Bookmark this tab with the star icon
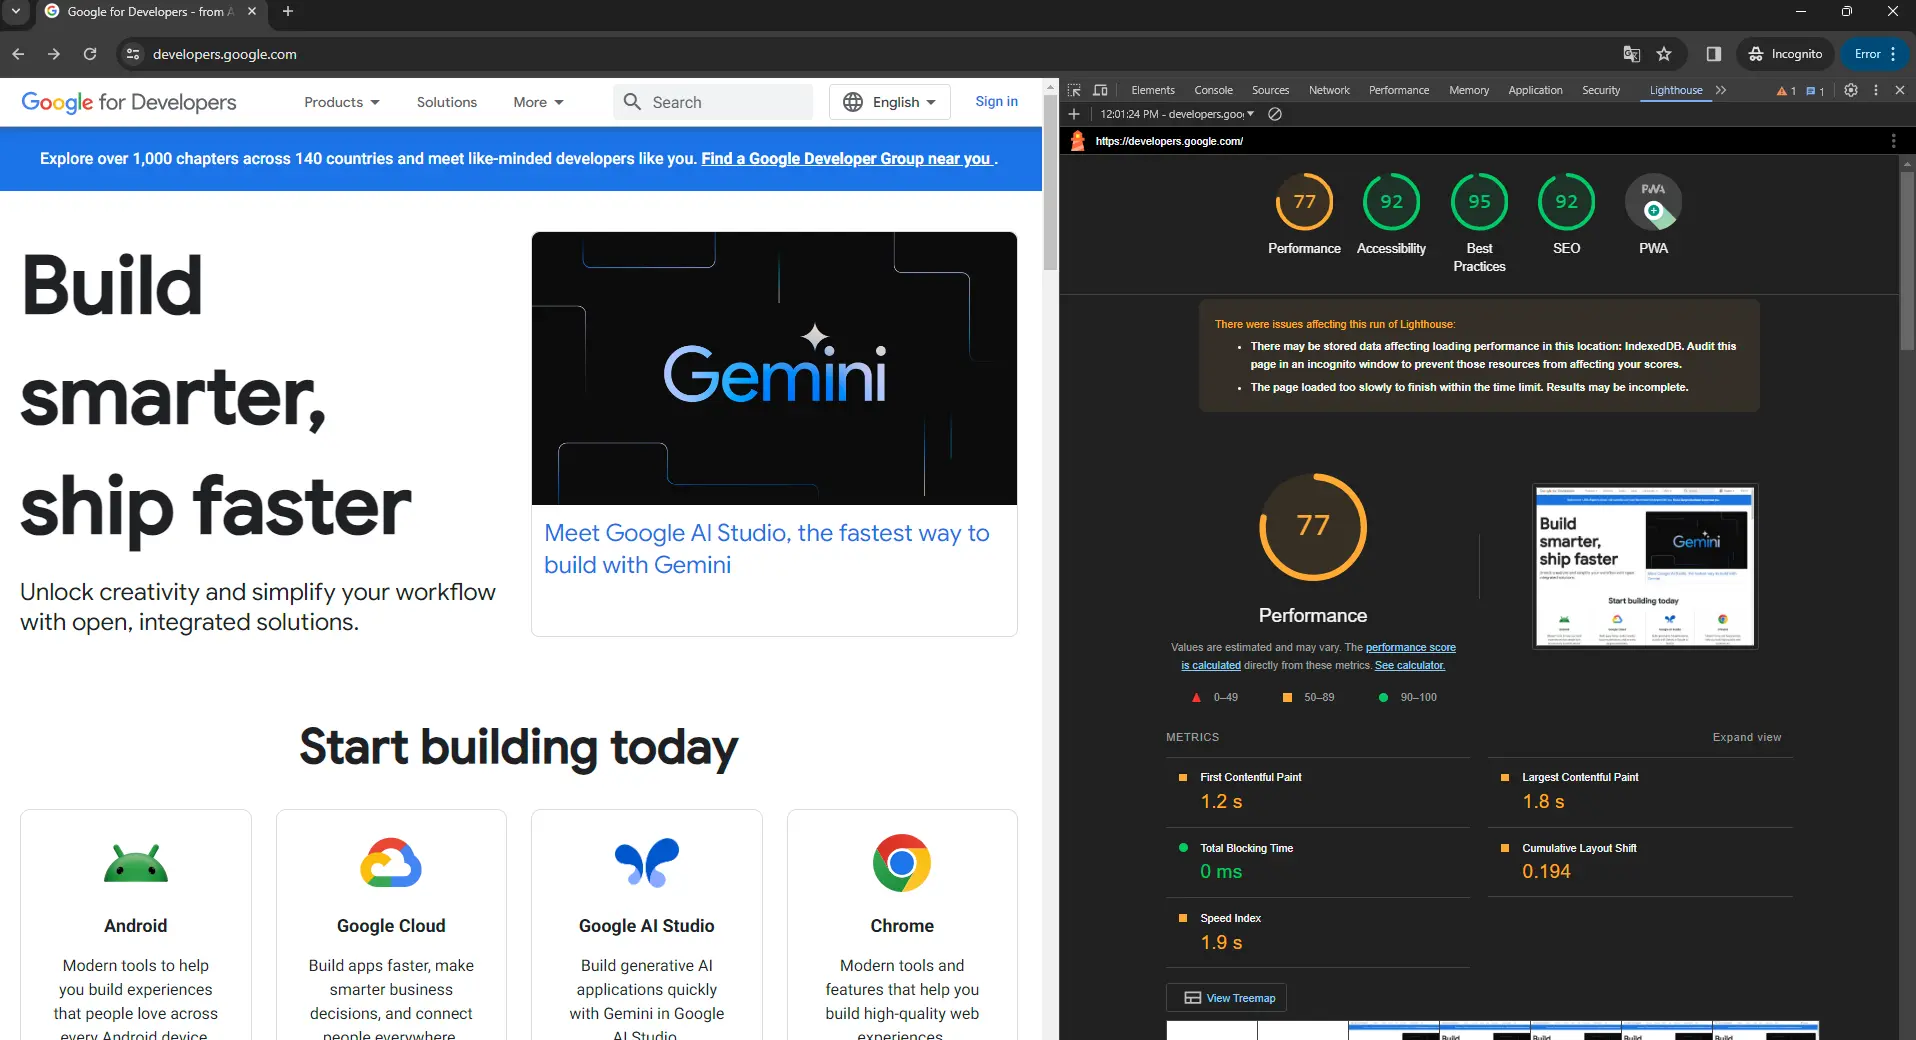Image resolution: width=1916 pixels, height=1040 pixels. 1664,54
